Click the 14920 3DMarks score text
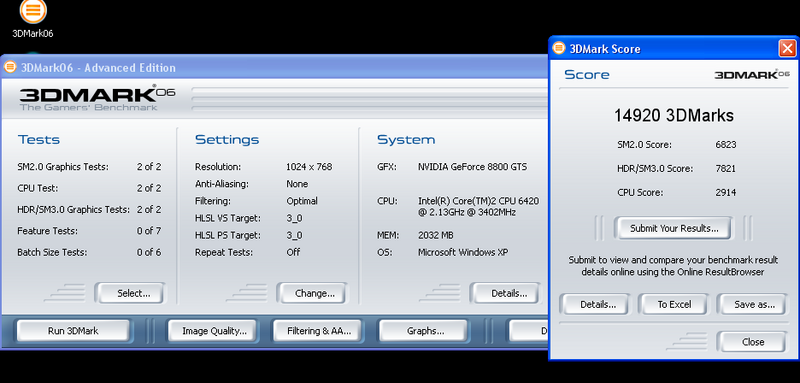This screenshot has height=383, width=800. [673, 115]
